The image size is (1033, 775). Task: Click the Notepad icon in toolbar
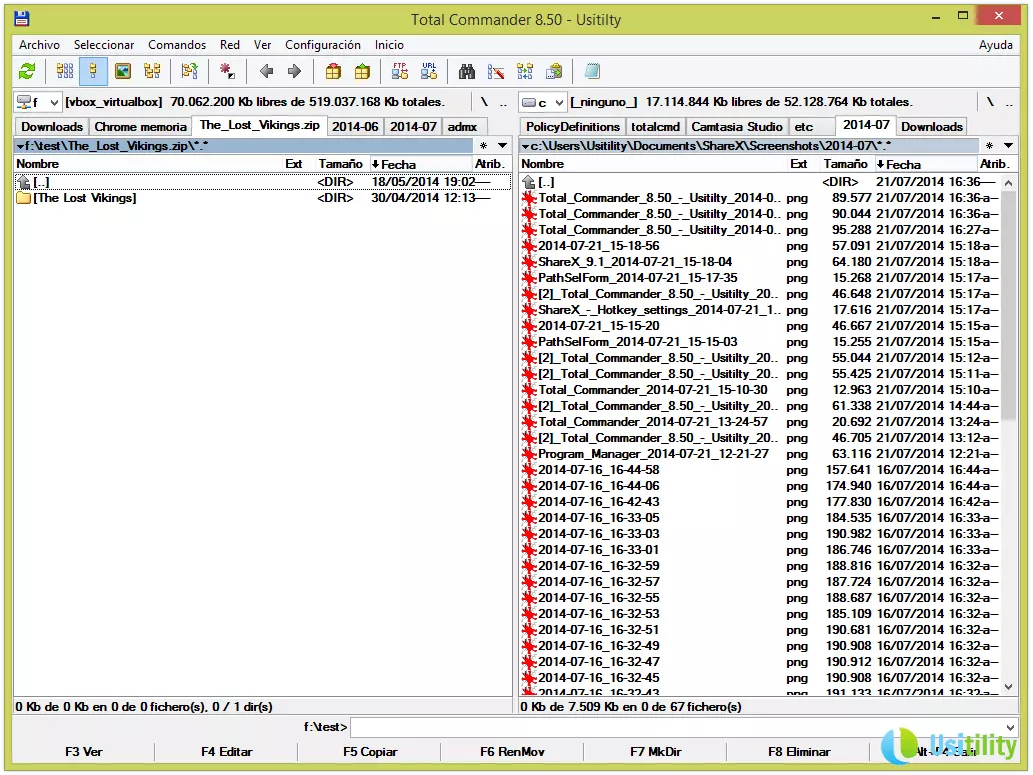[x=592, y=71]
